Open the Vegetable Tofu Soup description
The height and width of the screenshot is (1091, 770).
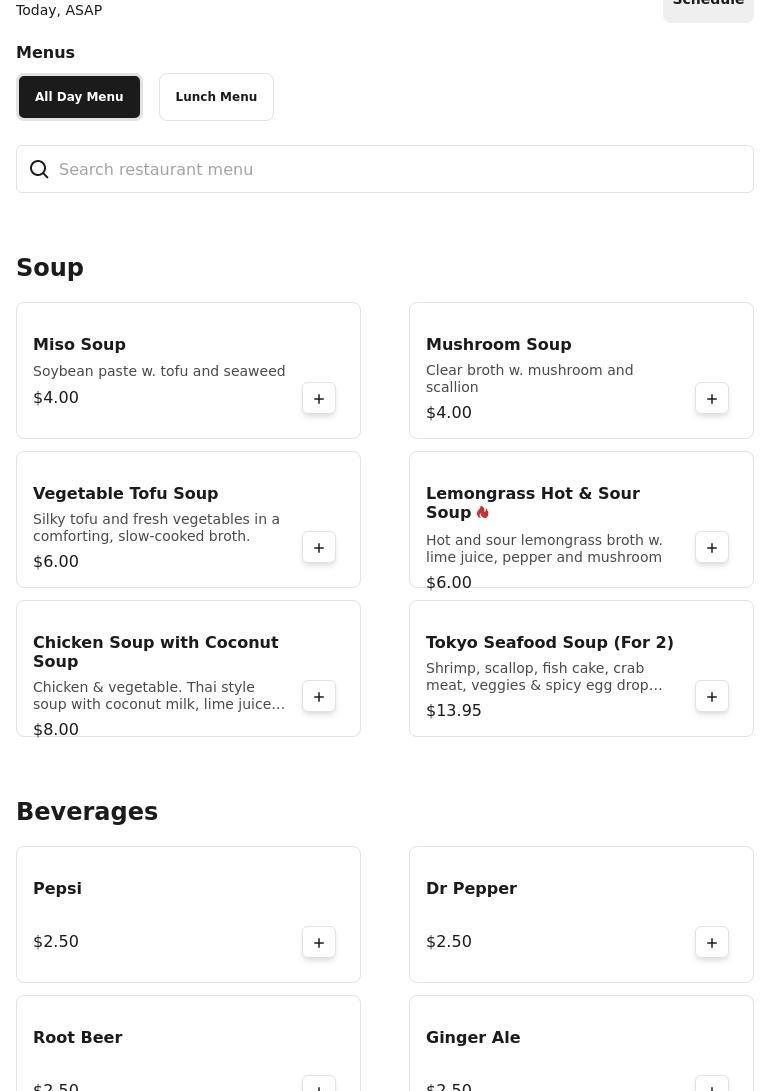(157, 528)
